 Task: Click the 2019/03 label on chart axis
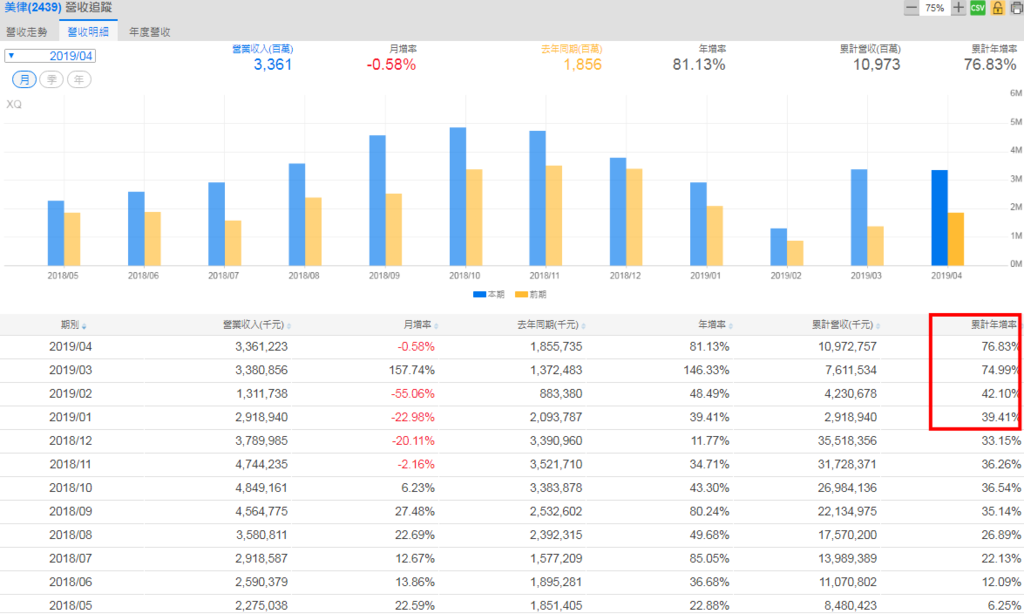coord(866,276)
